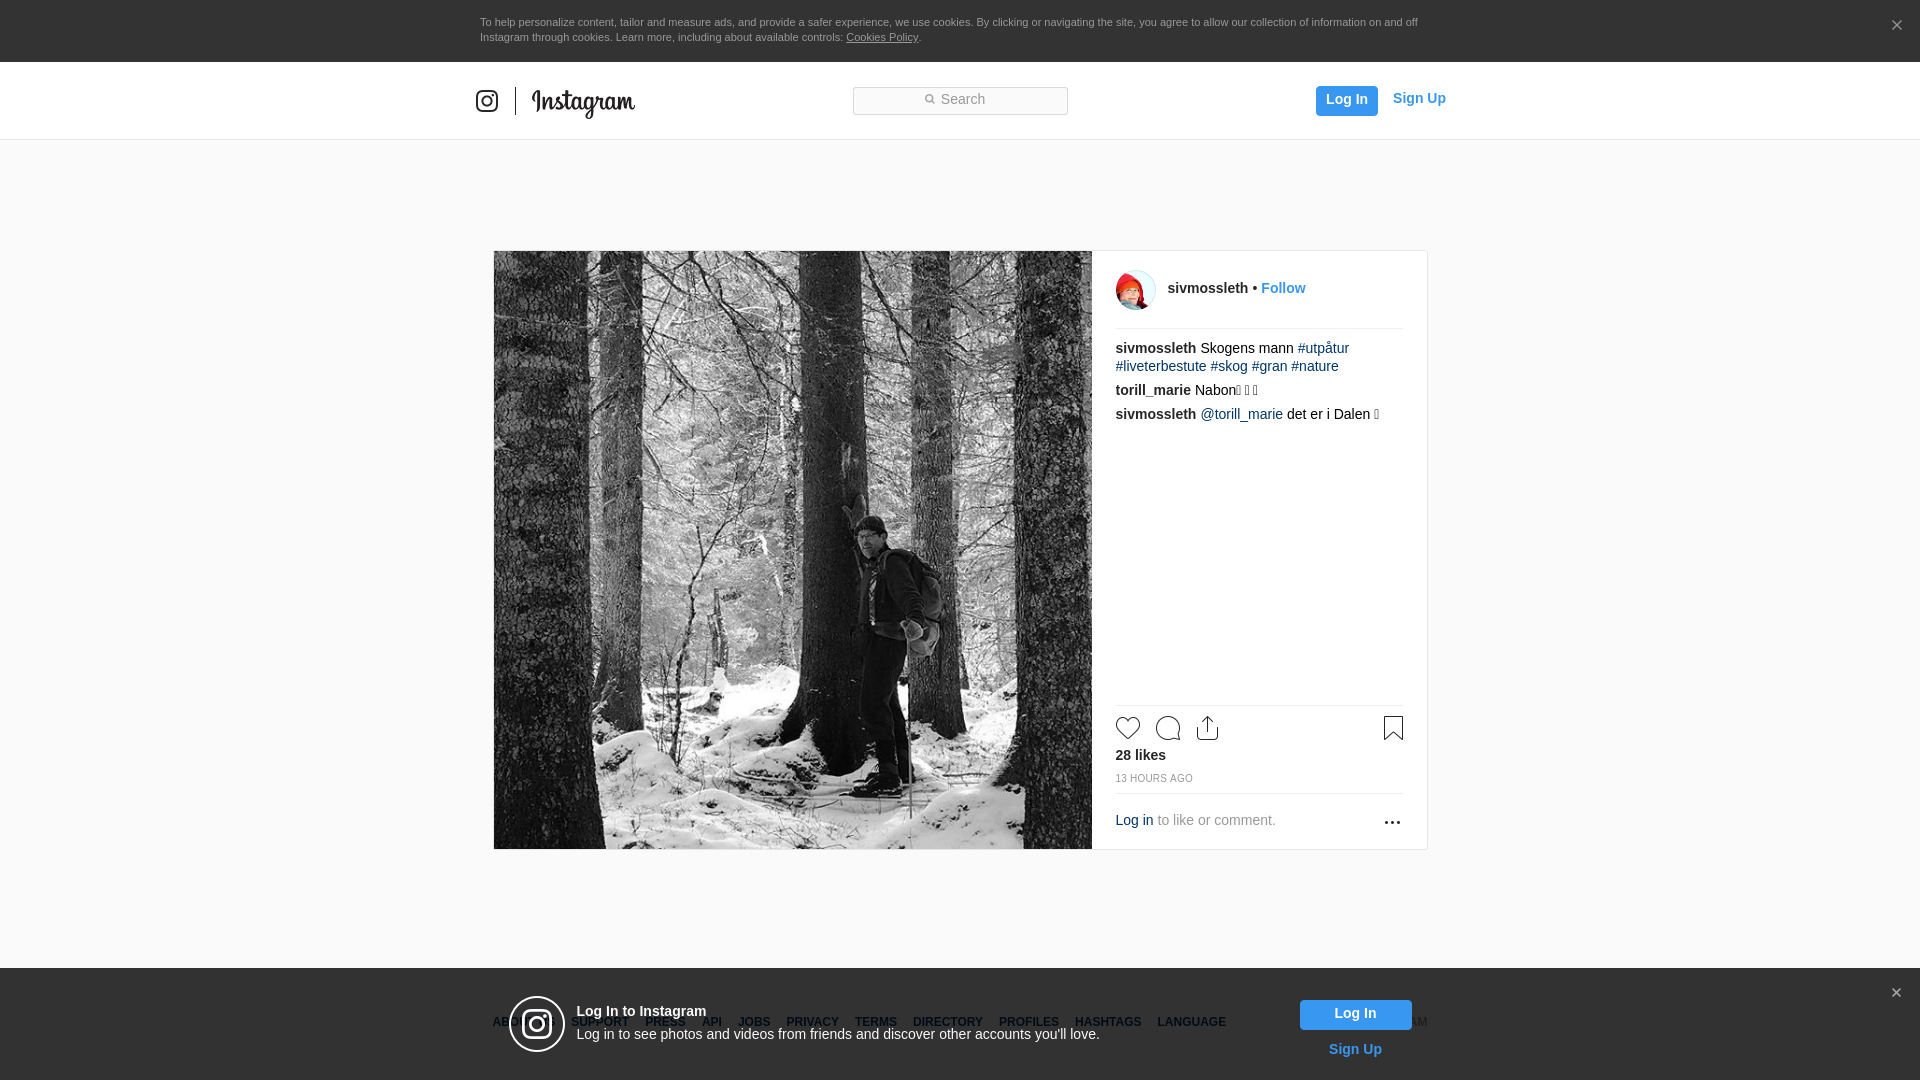The image size is (1920, 1080).
Task: Open sivmossleth's profile avatar
Action: [x=1135, y=290]
